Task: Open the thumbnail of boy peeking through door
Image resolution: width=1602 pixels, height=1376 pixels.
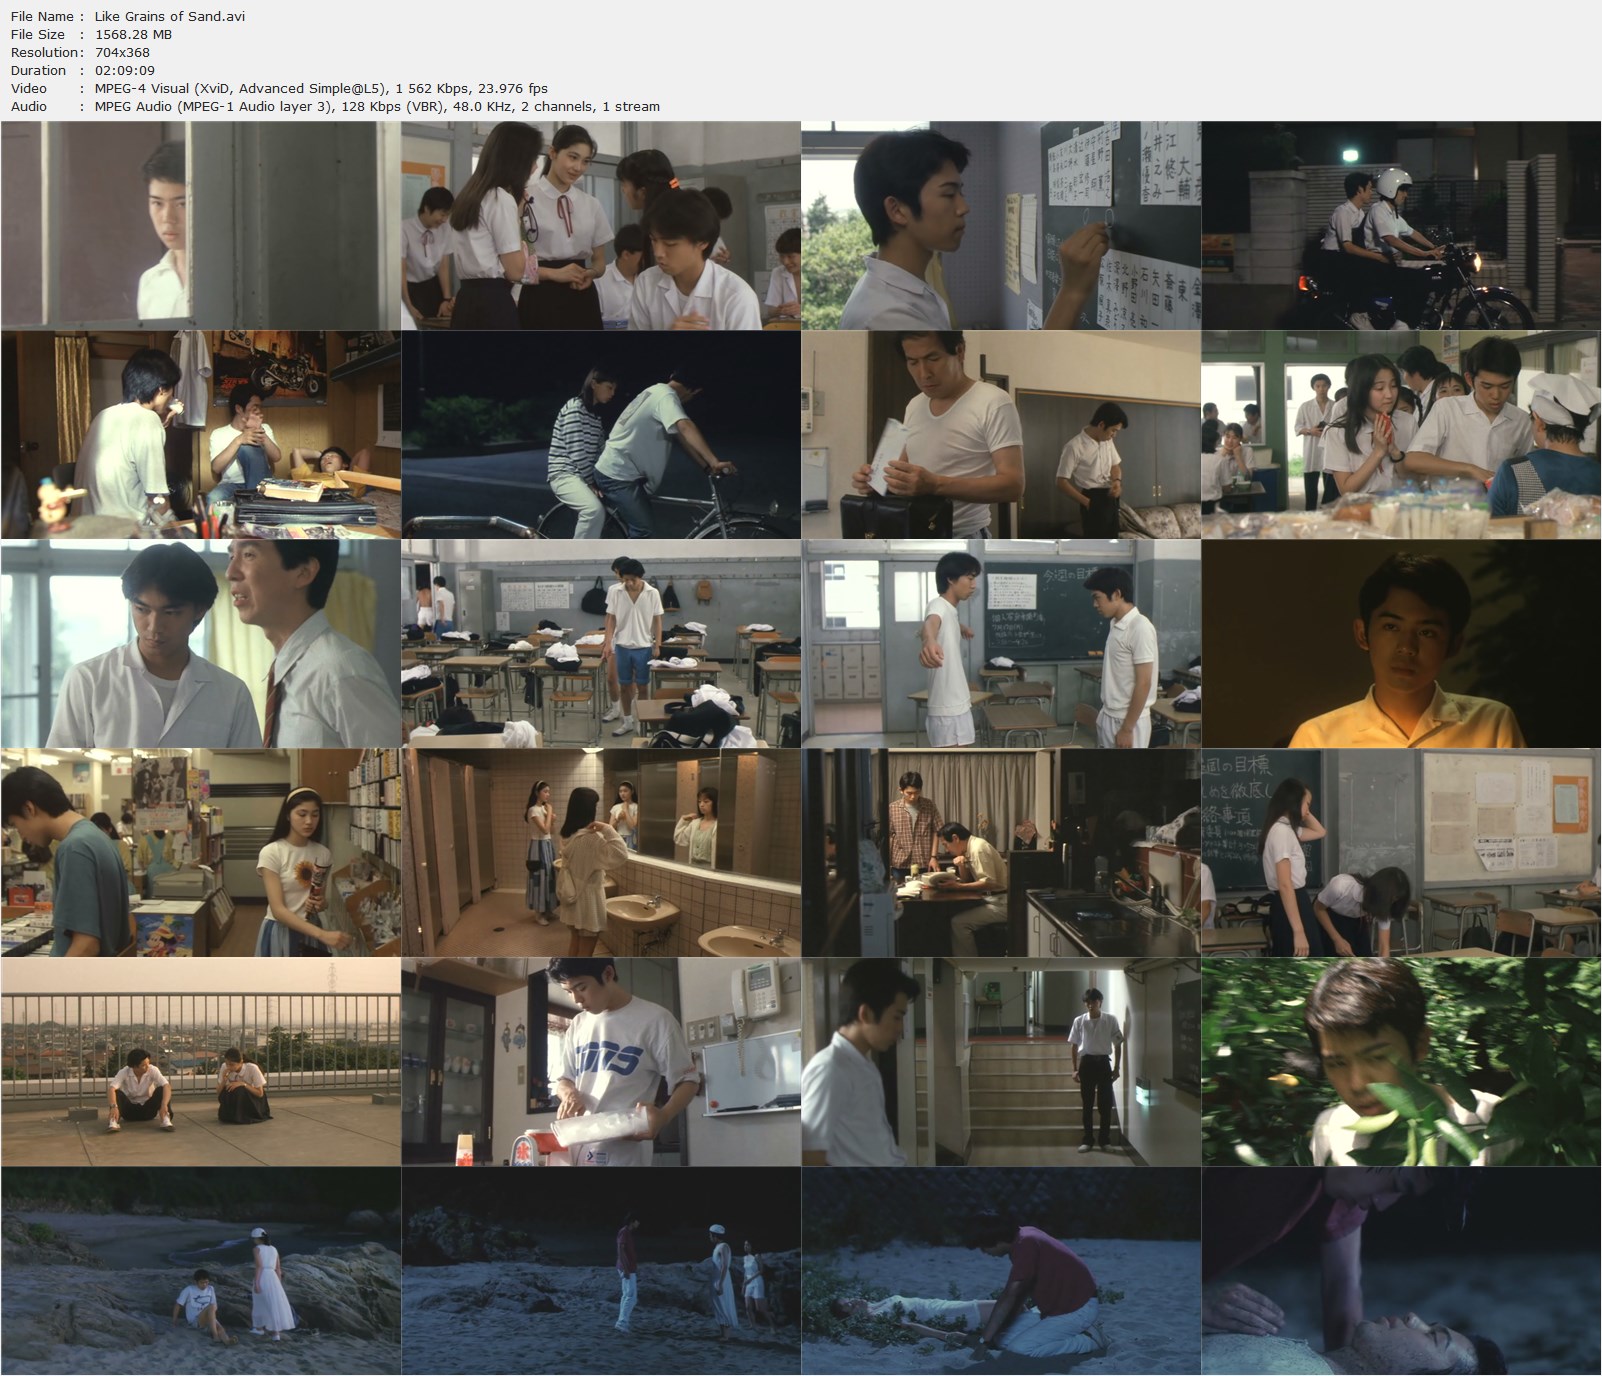Action: (x=200, y=225)
